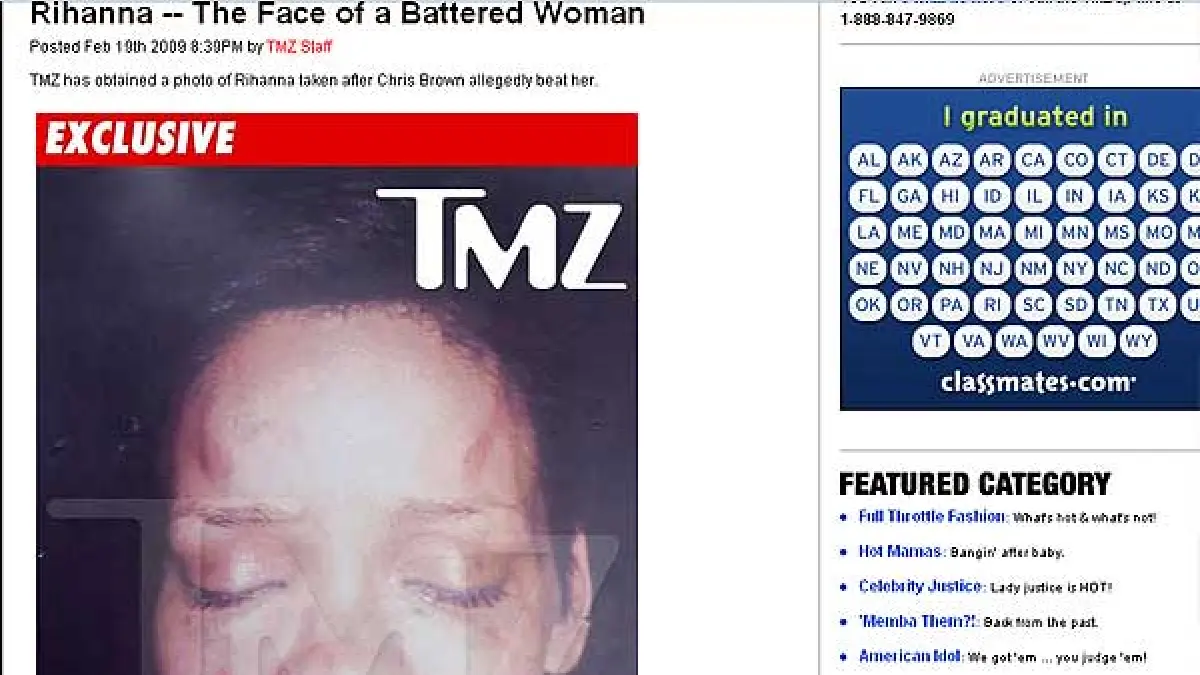This screenshot has width=1200, height=675.
Task: Choose the AL state bubble
Action: [868, 160]
